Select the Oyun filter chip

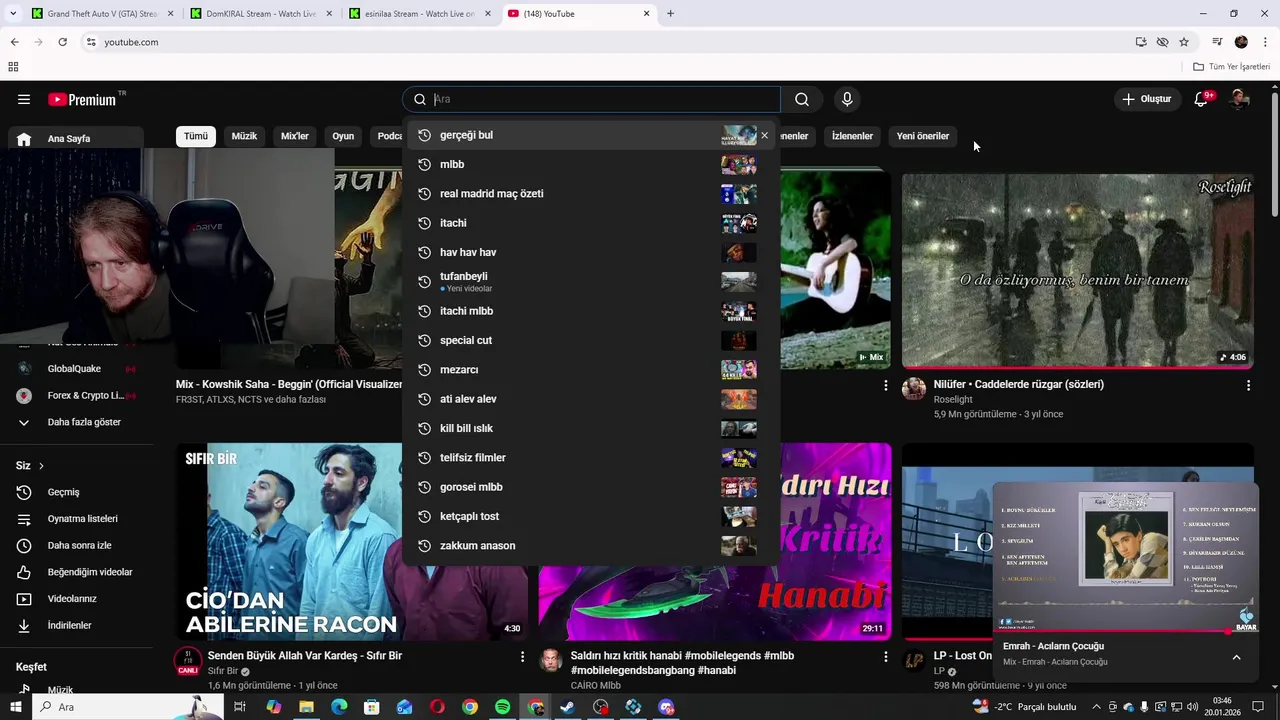[x=343, y=136]
